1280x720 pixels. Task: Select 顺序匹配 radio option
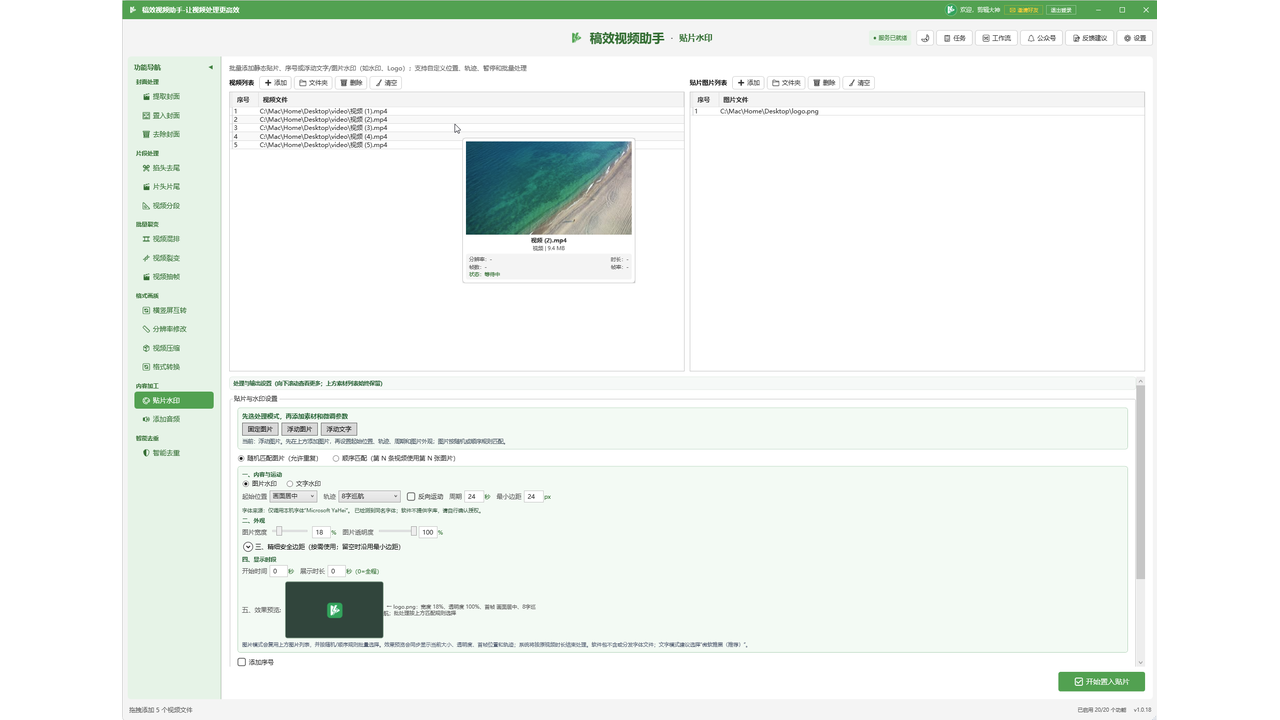336,458
